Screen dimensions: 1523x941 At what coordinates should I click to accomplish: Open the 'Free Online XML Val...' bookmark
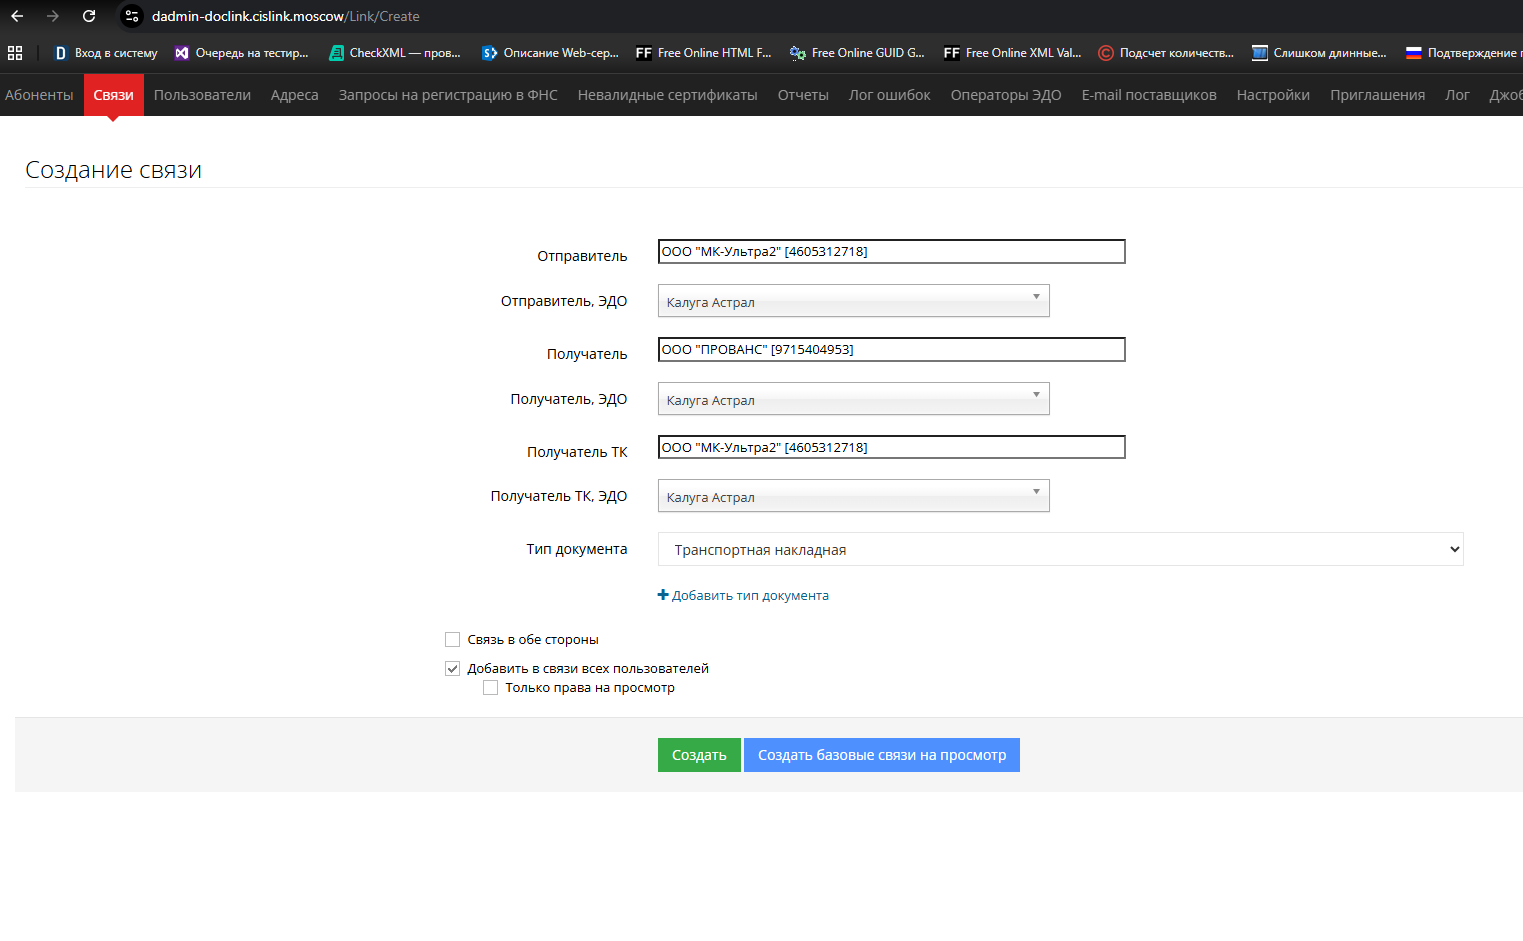(1013, 53)
